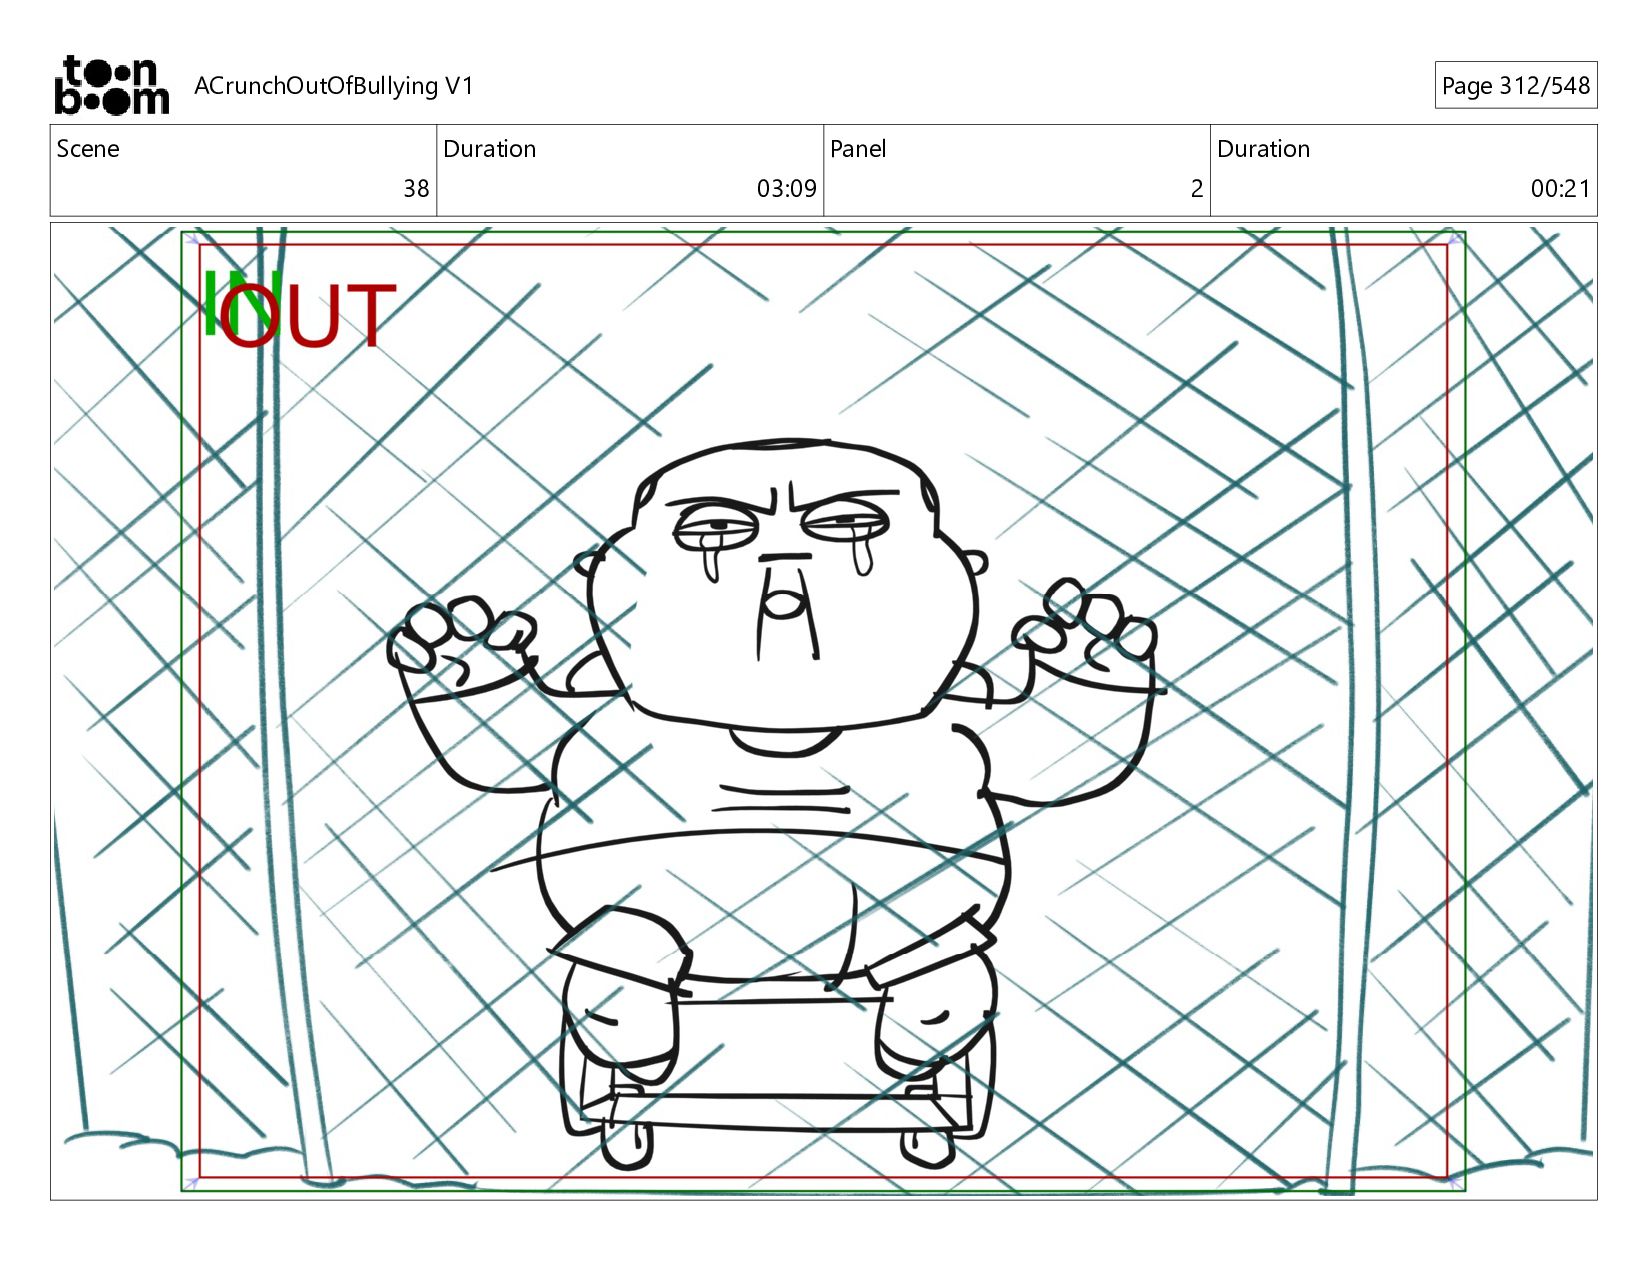The image size is (1650, 1275).
Task: Click the storyboard panel character drawing
Action: coord(775,803)
